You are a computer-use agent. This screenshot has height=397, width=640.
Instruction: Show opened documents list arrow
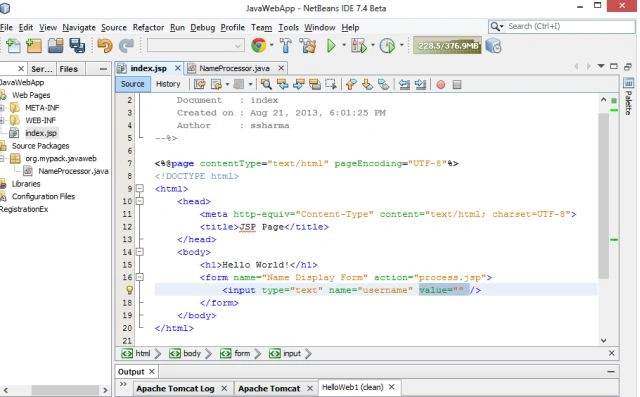601,66
